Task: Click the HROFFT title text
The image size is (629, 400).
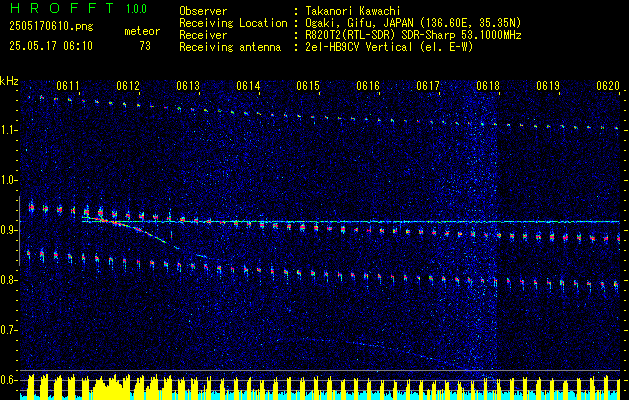Action: 62,8
